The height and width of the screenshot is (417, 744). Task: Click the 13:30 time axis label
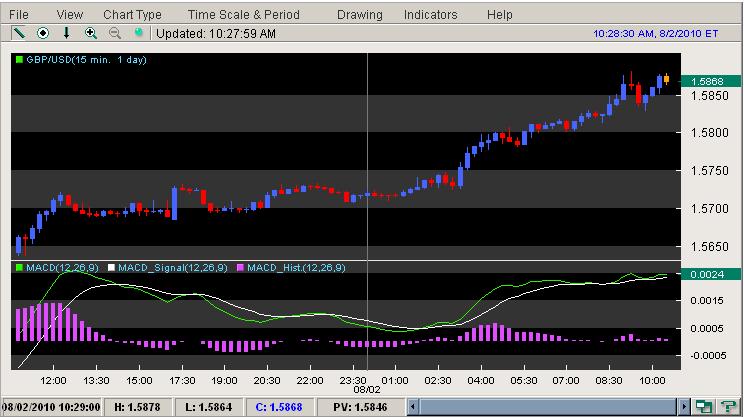click(96, 381)
